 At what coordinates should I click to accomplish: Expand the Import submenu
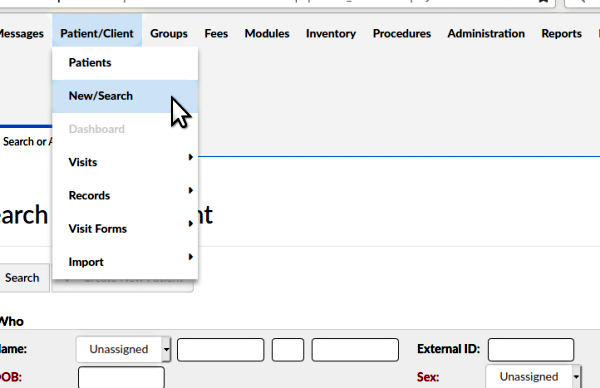tap(125, 262)
